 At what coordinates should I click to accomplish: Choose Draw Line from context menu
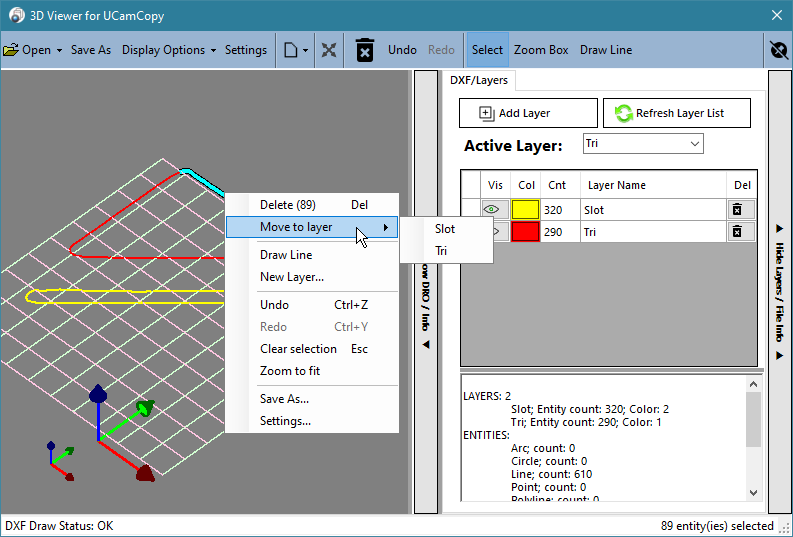pyautogui.click(x=312, y=255)
